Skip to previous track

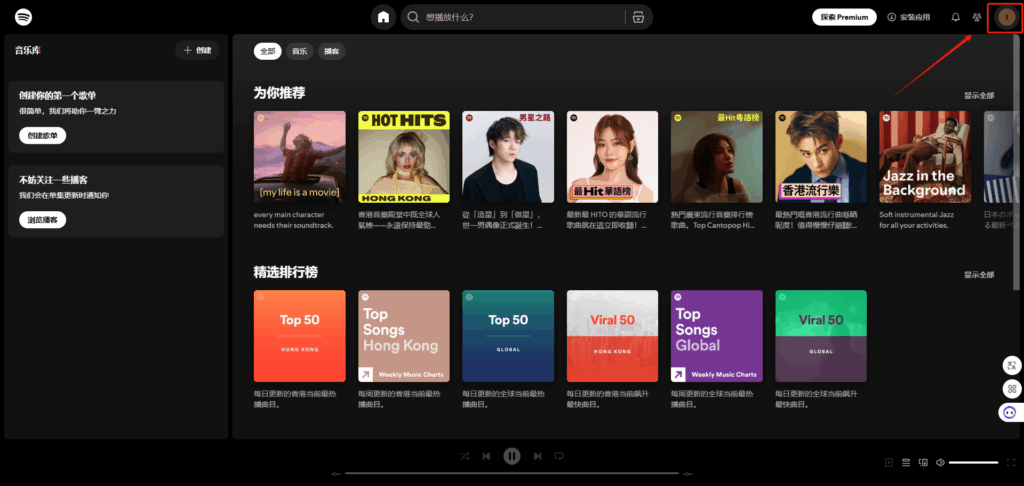point(487,456)
